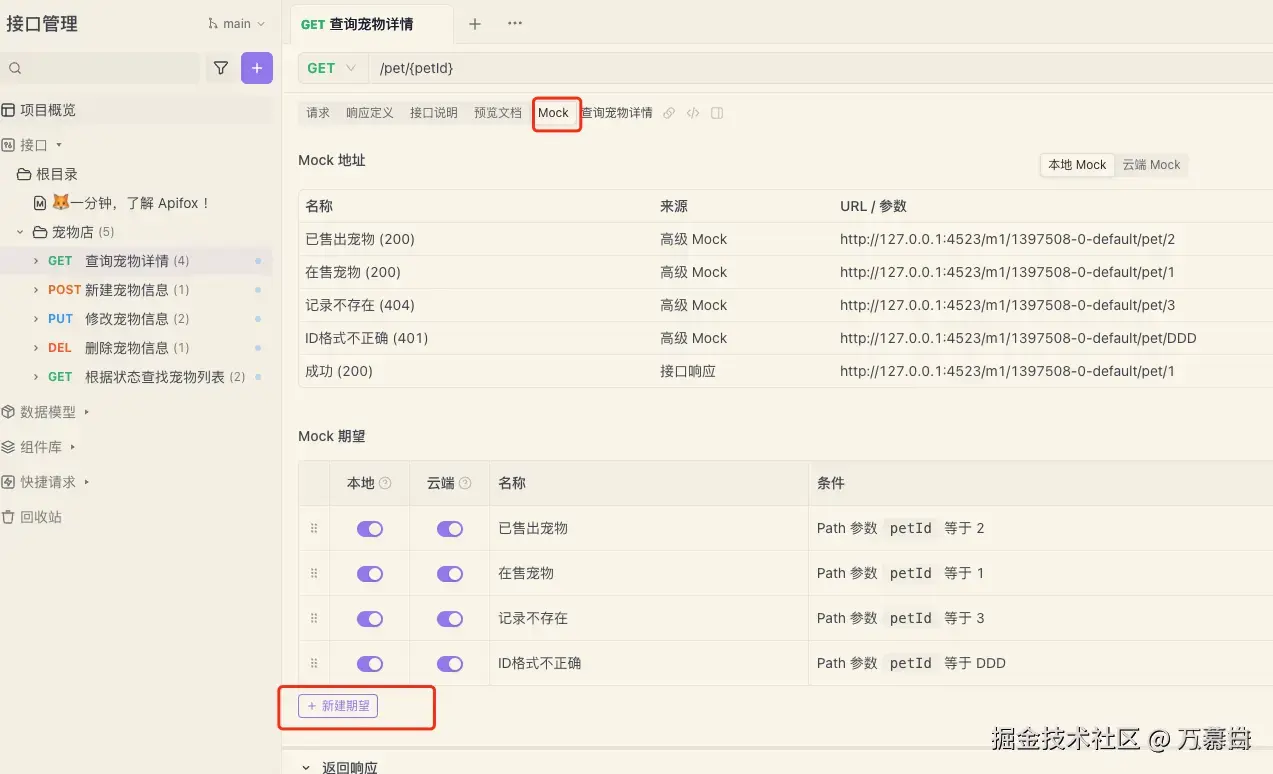Toggle 云端 switch for 已售出宠物
The height and width of the screenshot is (774, 1273).
tap(450, 529)
